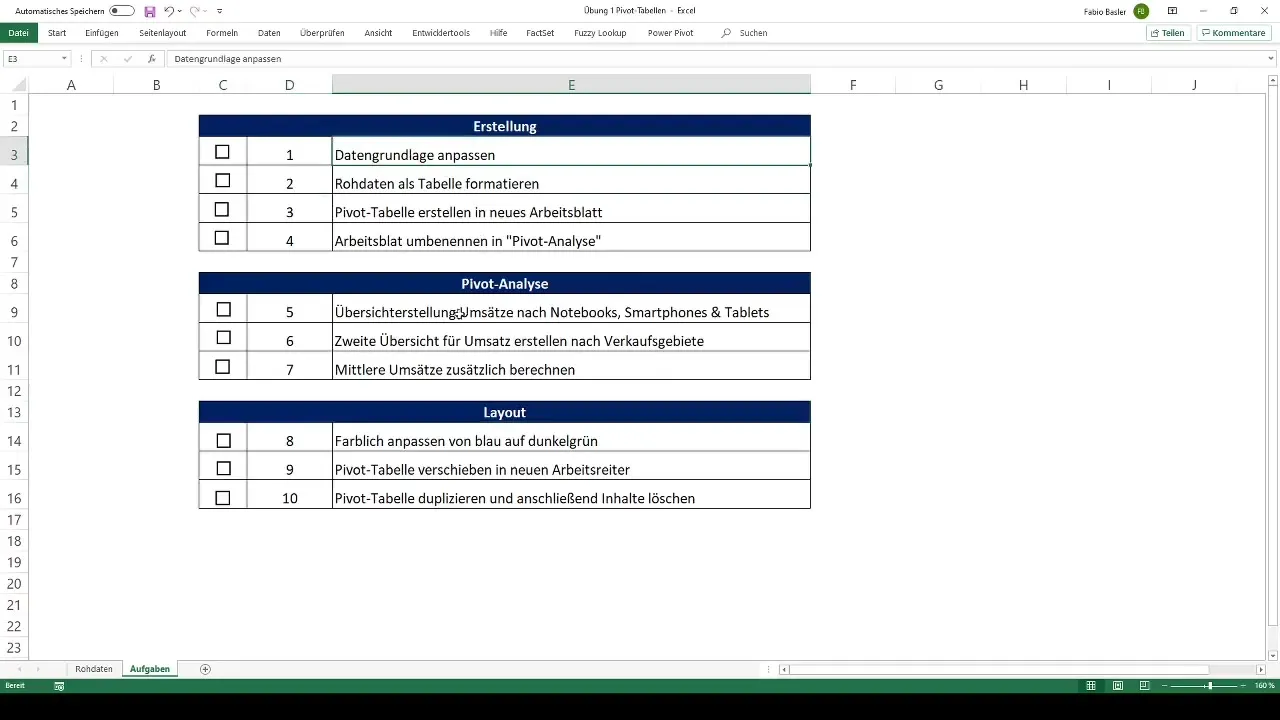Select the Aufgaben sheet tab

[150, 668]
